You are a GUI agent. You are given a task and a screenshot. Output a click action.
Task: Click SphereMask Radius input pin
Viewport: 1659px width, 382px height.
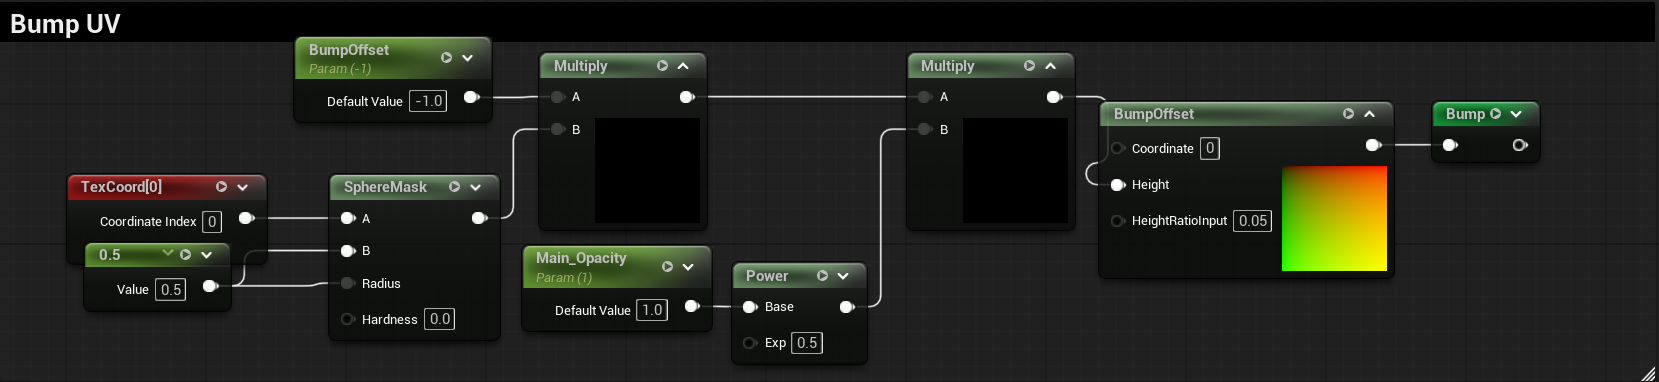click(x=348, y=283)
